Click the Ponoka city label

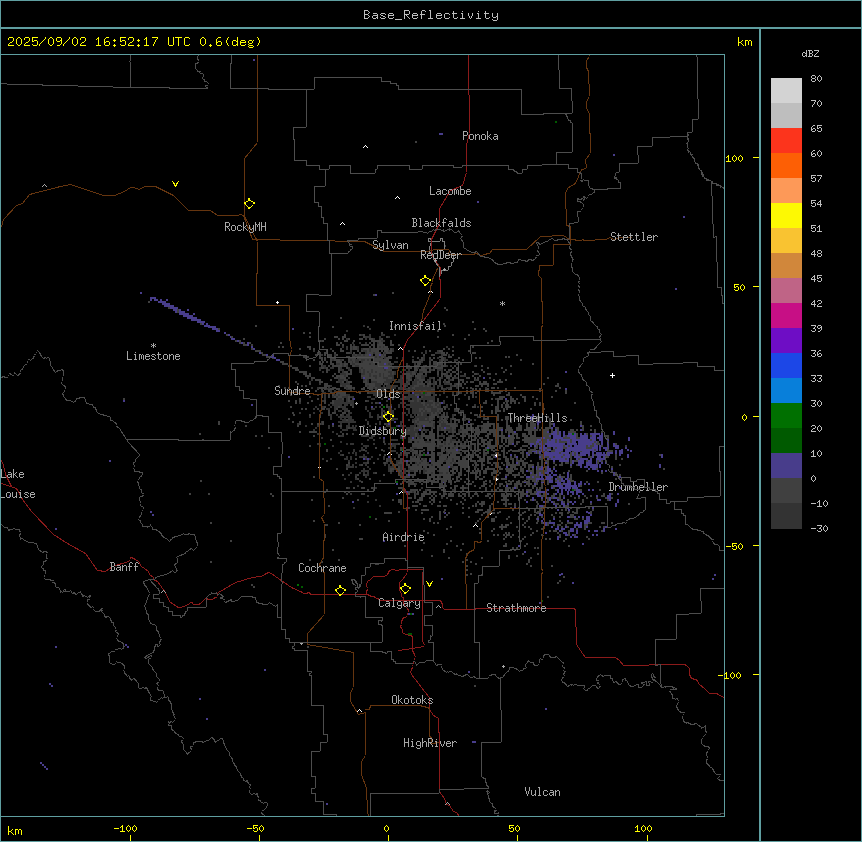(480, 136)
